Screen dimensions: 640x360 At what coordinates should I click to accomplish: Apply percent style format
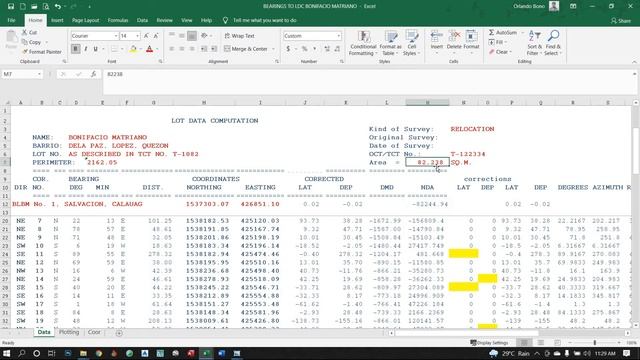tap(304, 49)
